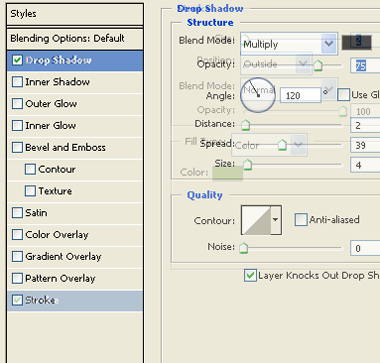This screenshot has width=380, height=363.
Task: Click the Pattern Overlay style row label
Action: coord(60,279)
